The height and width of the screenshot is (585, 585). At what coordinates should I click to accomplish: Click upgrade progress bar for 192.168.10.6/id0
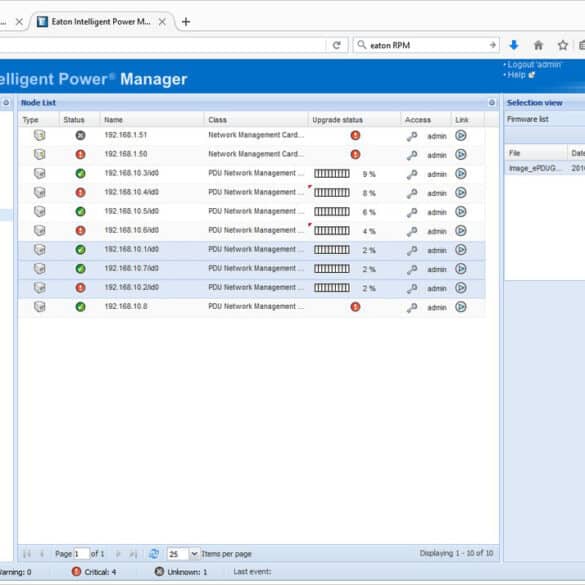point(332,231)
